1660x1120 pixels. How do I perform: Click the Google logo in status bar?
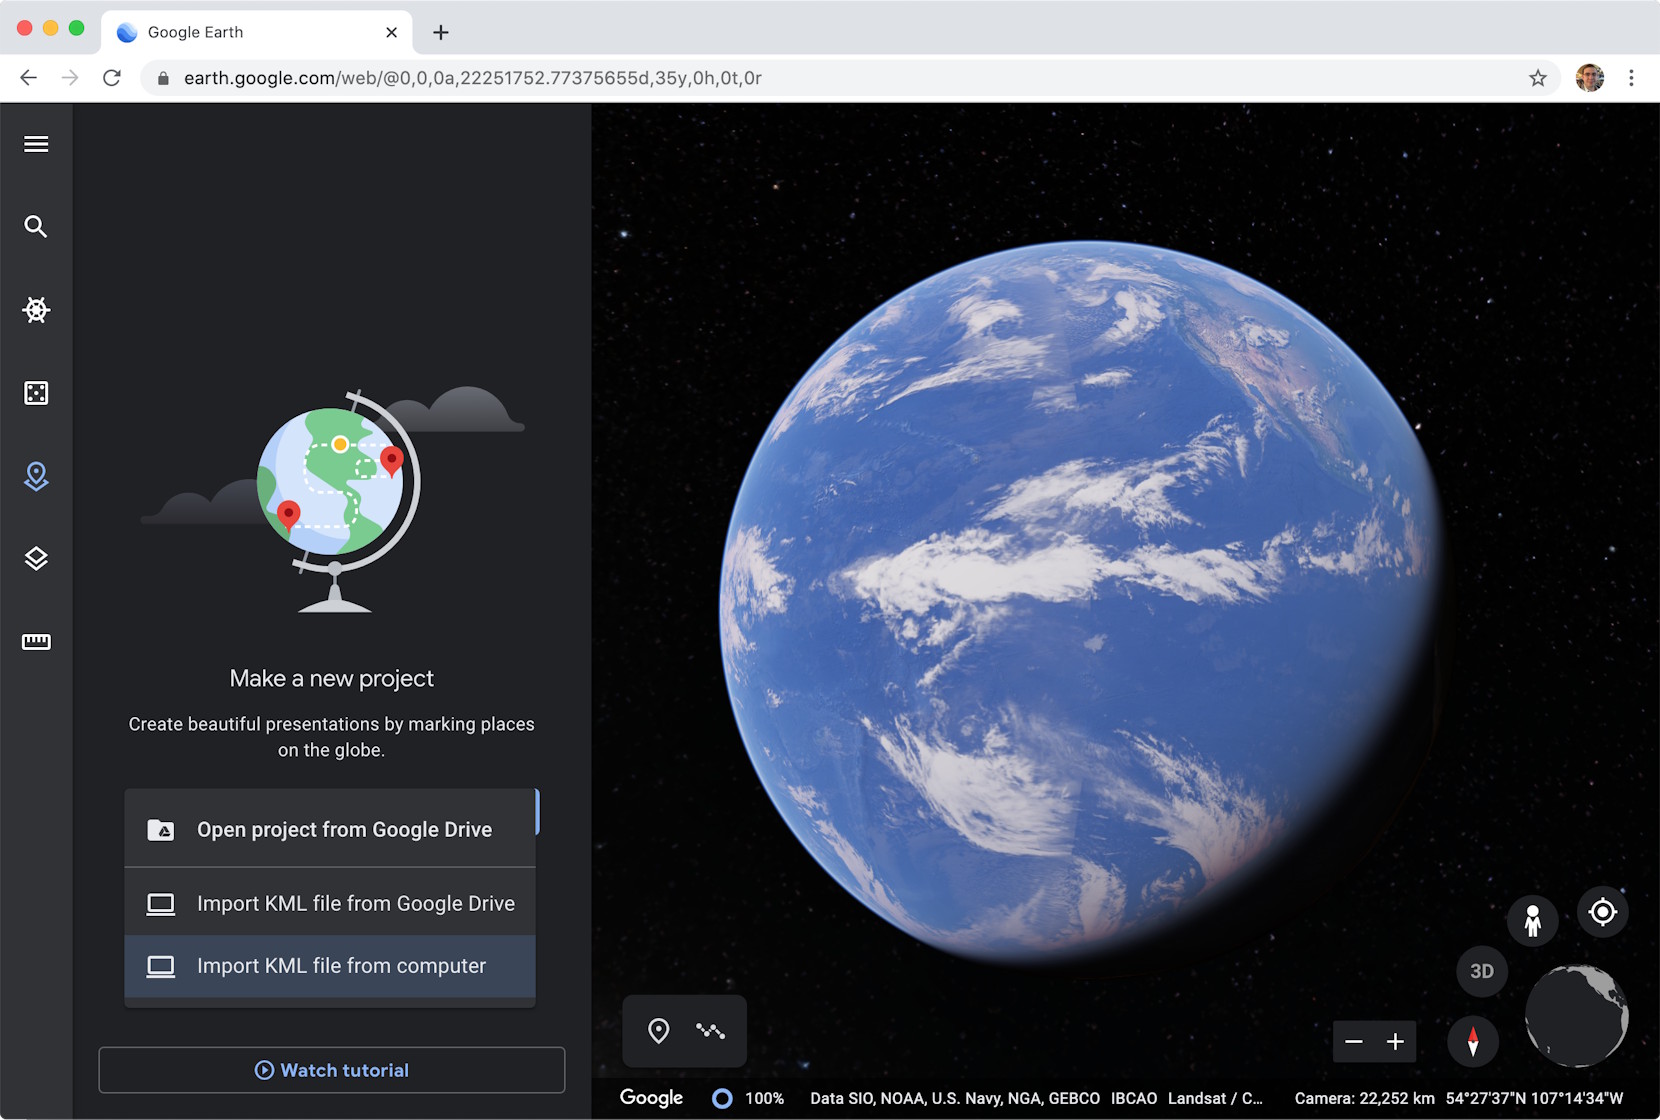coord(651,1098)
